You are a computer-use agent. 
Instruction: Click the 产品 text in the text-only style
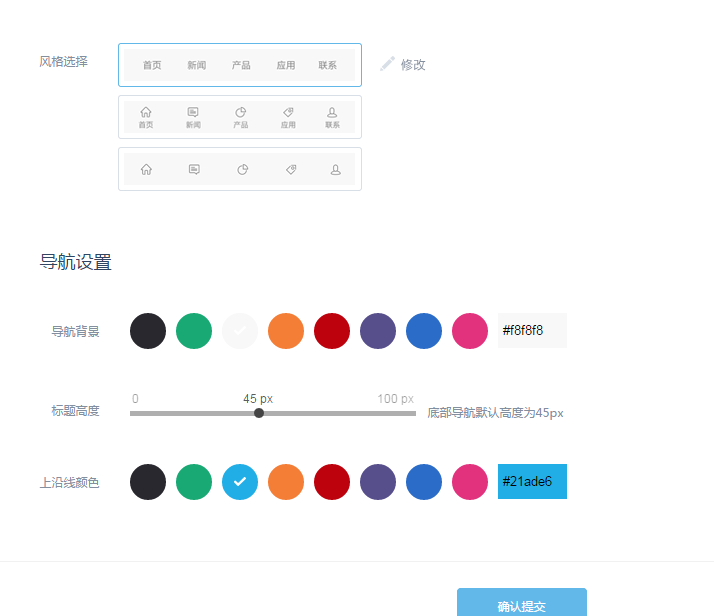241,65
